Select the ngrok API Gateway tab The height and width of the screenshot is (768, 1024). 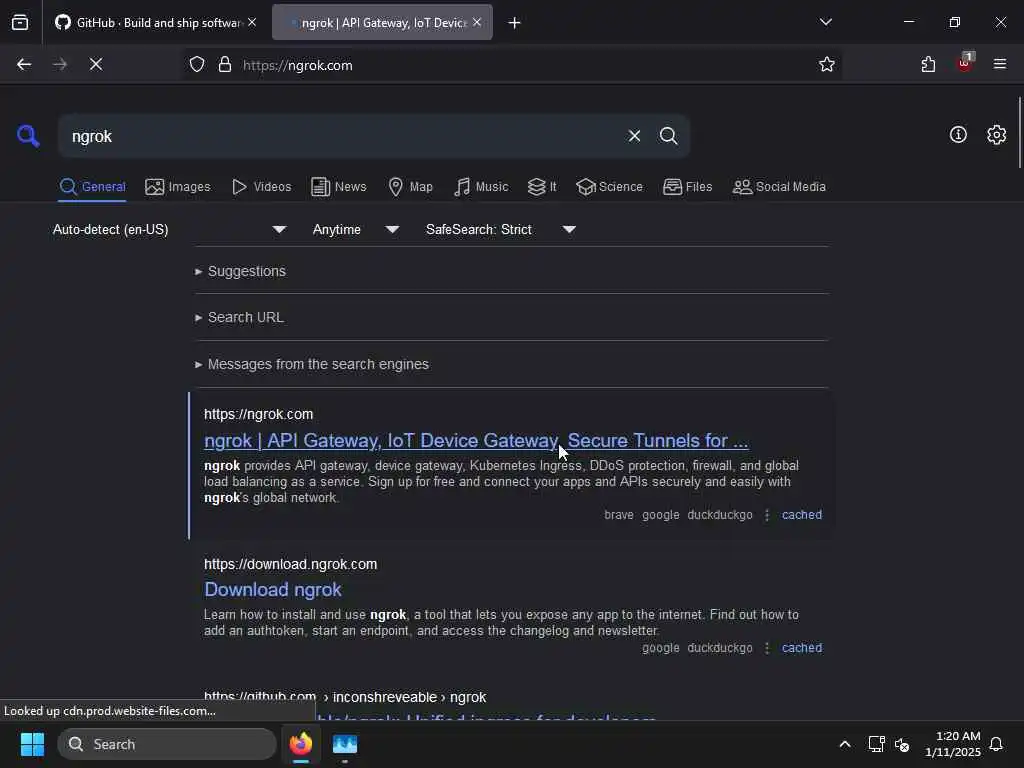[382, 23]
